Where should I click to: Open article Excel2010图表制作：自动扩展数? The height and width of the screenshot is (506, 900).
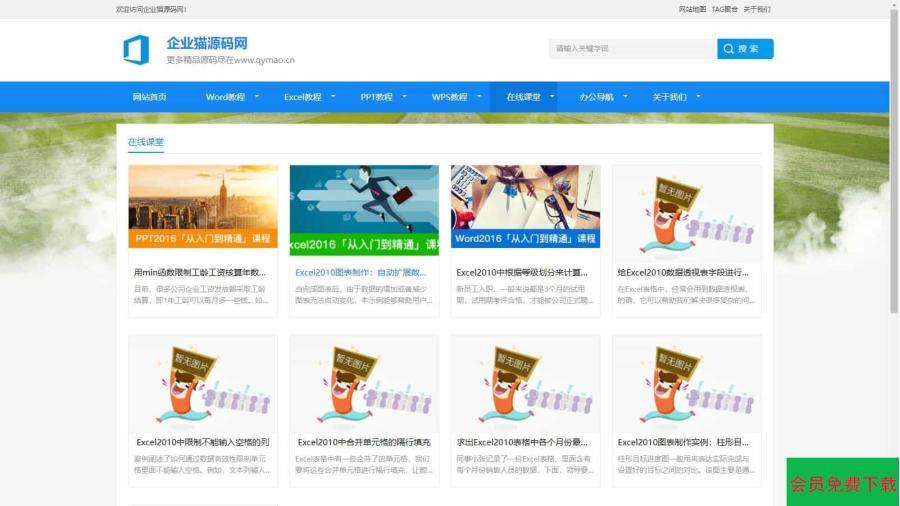360,273
